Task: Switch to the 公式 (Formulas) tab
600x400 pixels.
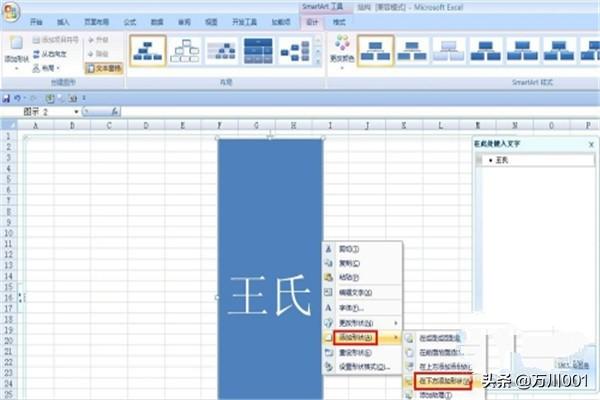Action: point(130,22)
